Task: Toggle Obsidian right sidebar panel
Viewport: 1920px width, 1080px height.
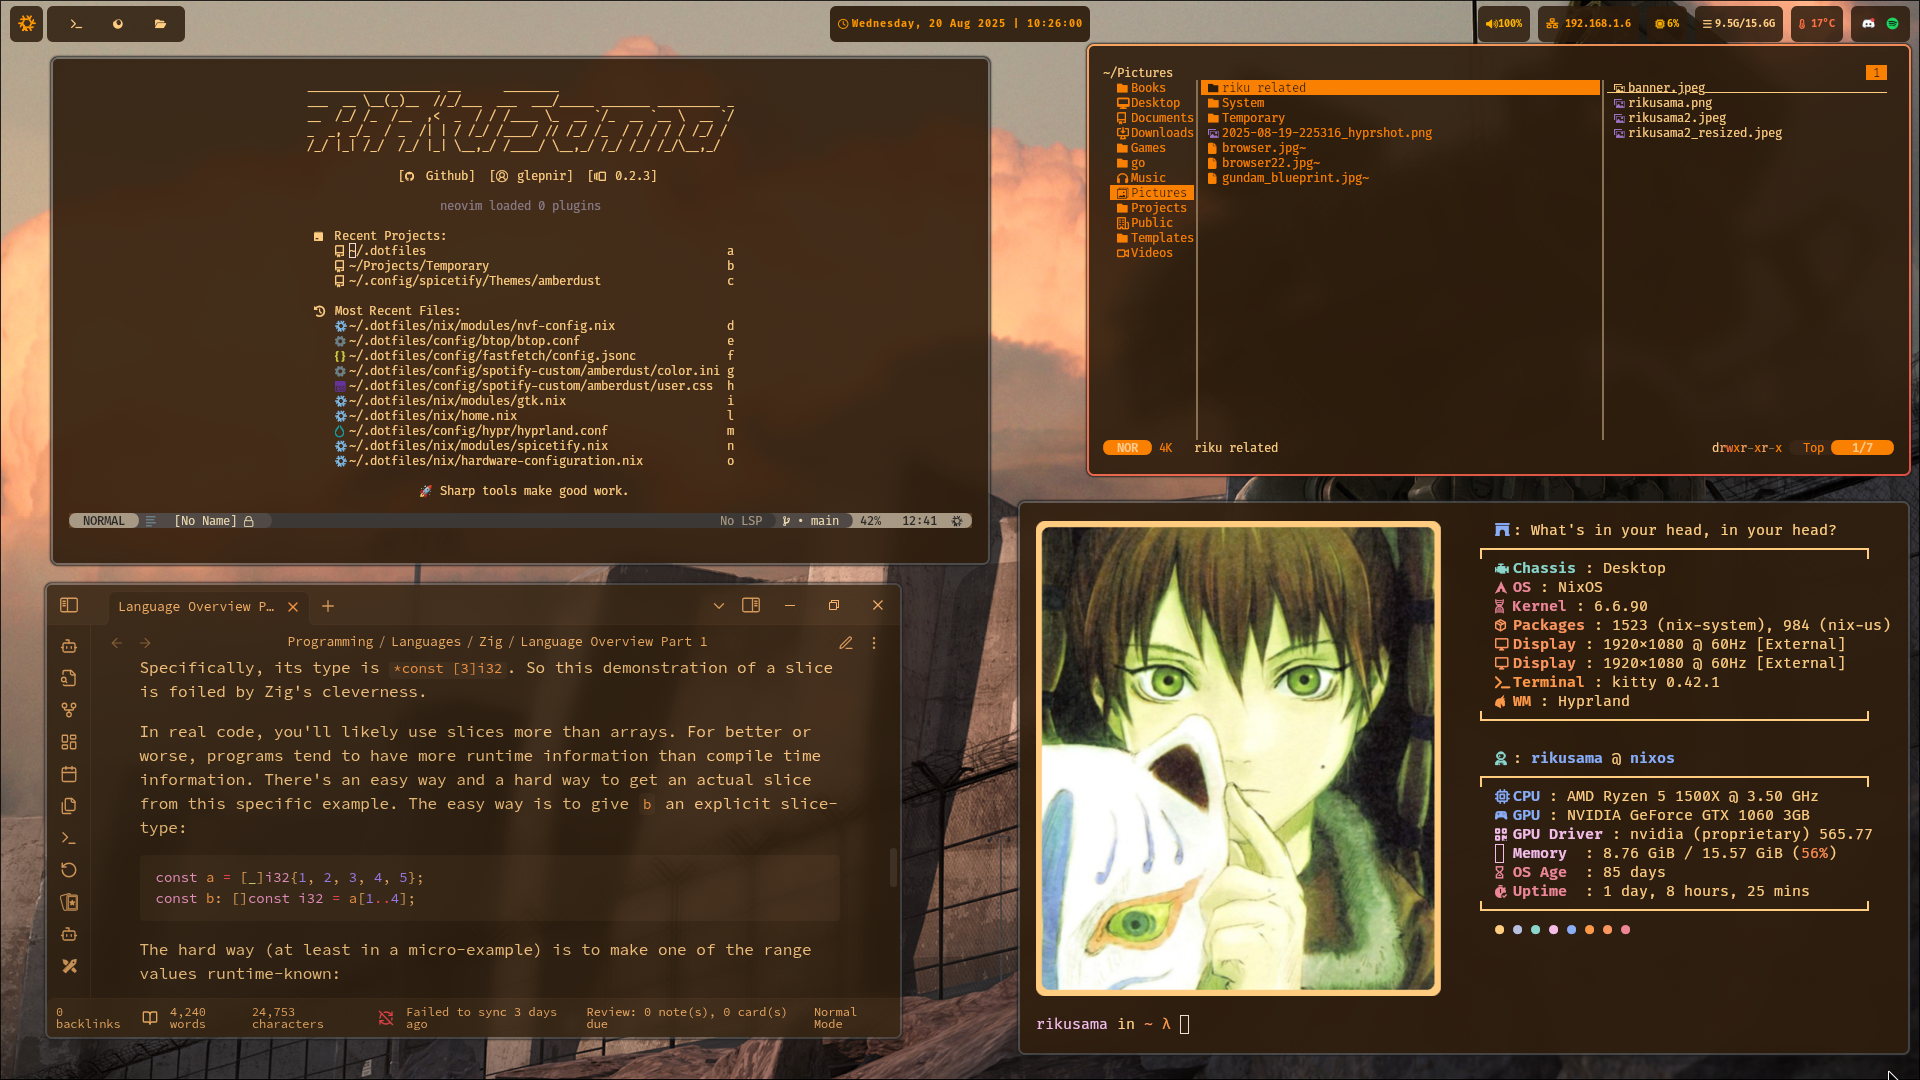Action: pos(751,605)
